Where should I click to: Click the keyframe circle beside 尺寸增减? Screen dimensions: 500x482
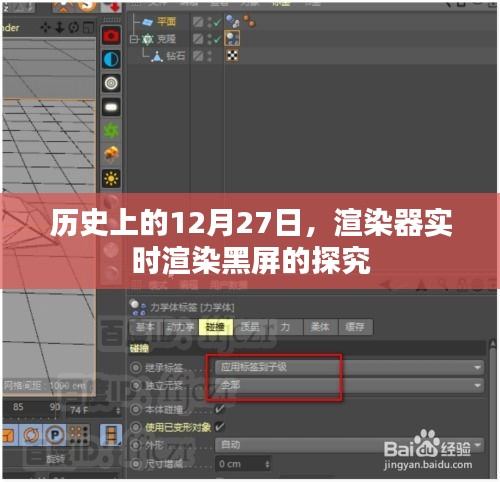136,464
